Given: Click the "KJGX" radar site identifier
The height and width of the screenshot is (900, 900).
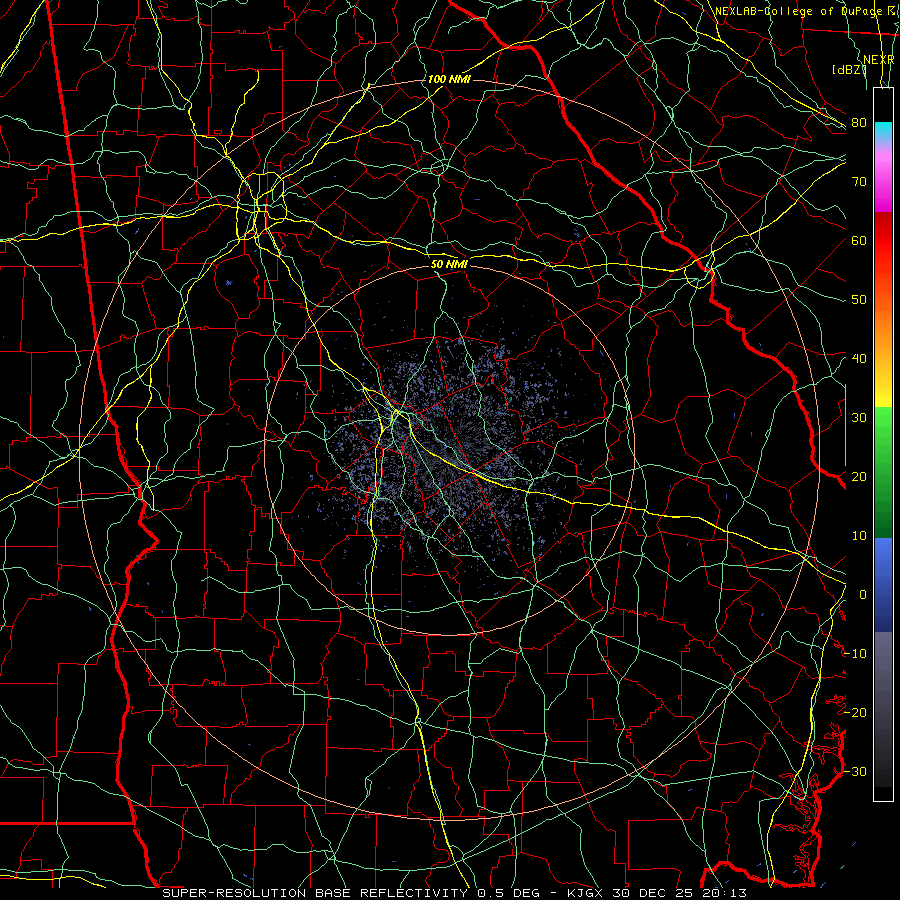Looking at the screenshot, I should pos(585,893).
